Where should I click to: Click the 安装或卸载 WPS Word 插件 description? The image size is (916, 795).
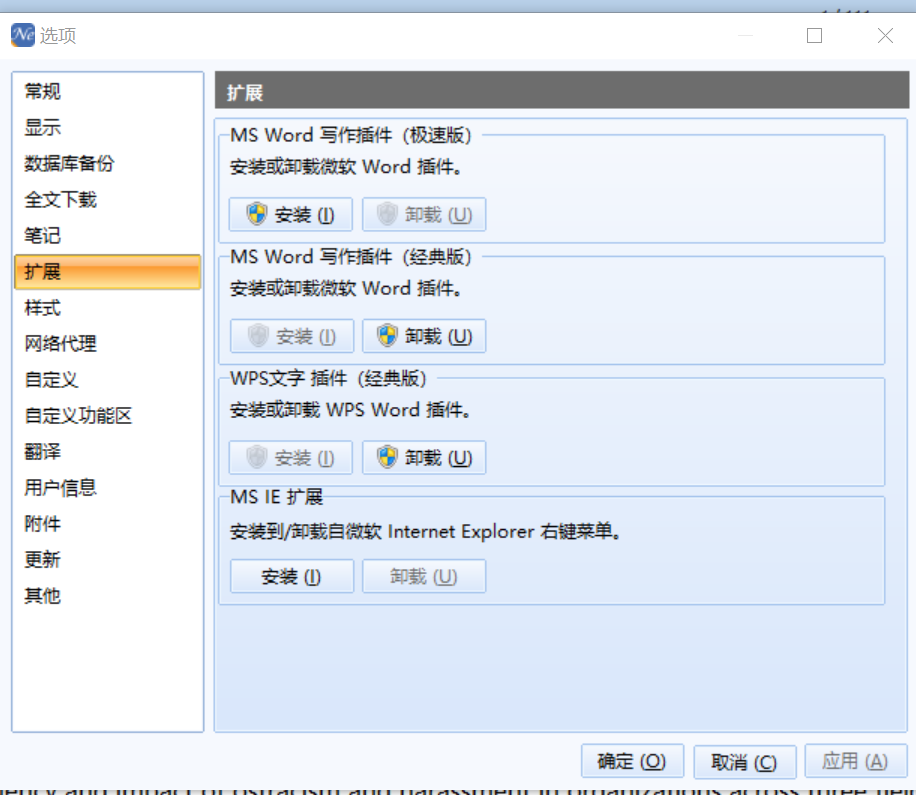tap(351, 410)
